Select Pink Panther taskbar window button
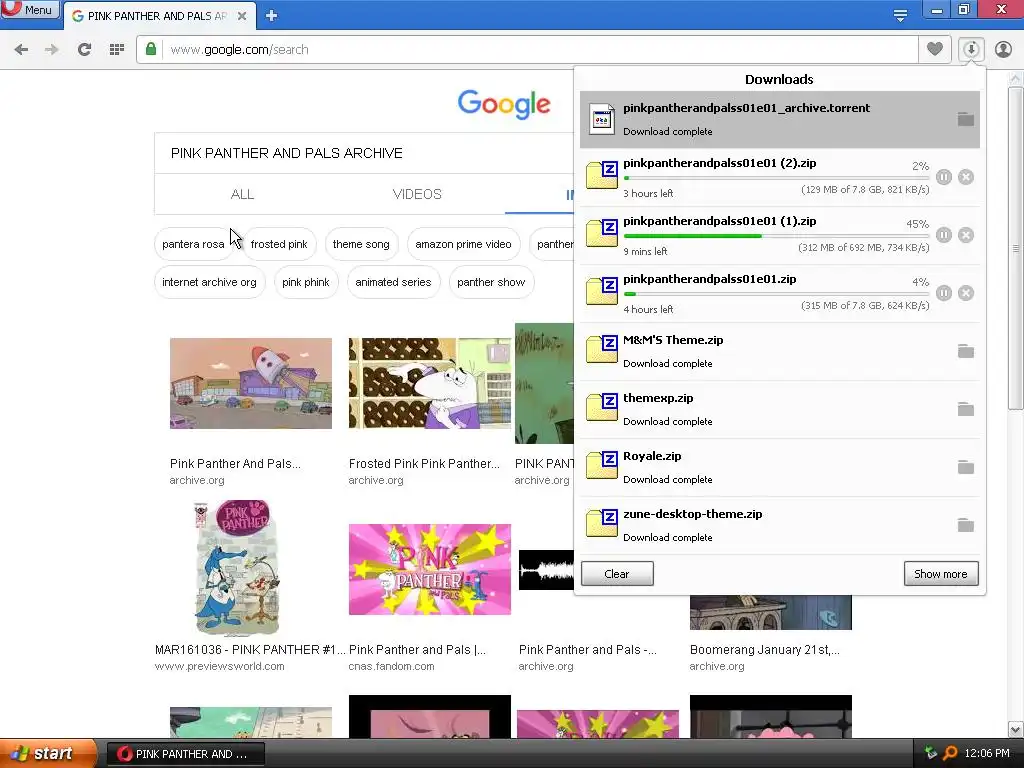The height and width of the screenshot is (768, 1024). click(x=185, y=754)
